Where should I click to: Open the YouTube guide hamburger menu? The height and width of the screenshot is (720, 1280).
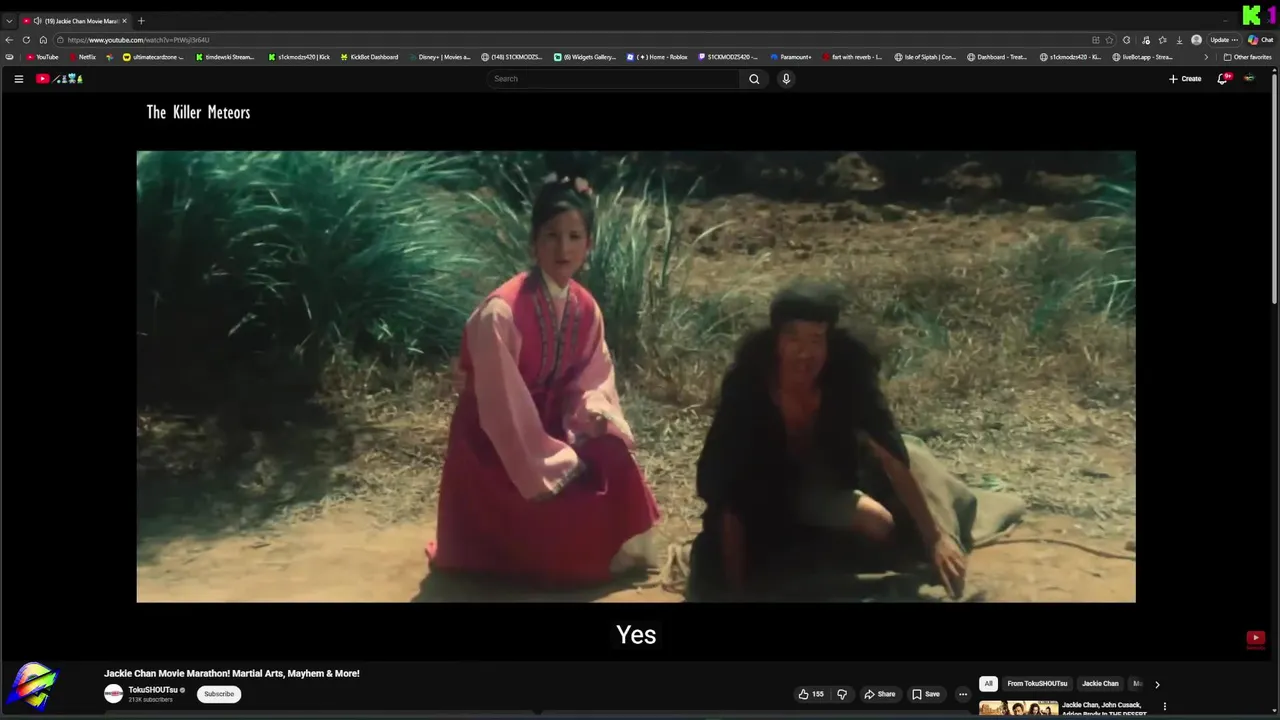18,79
